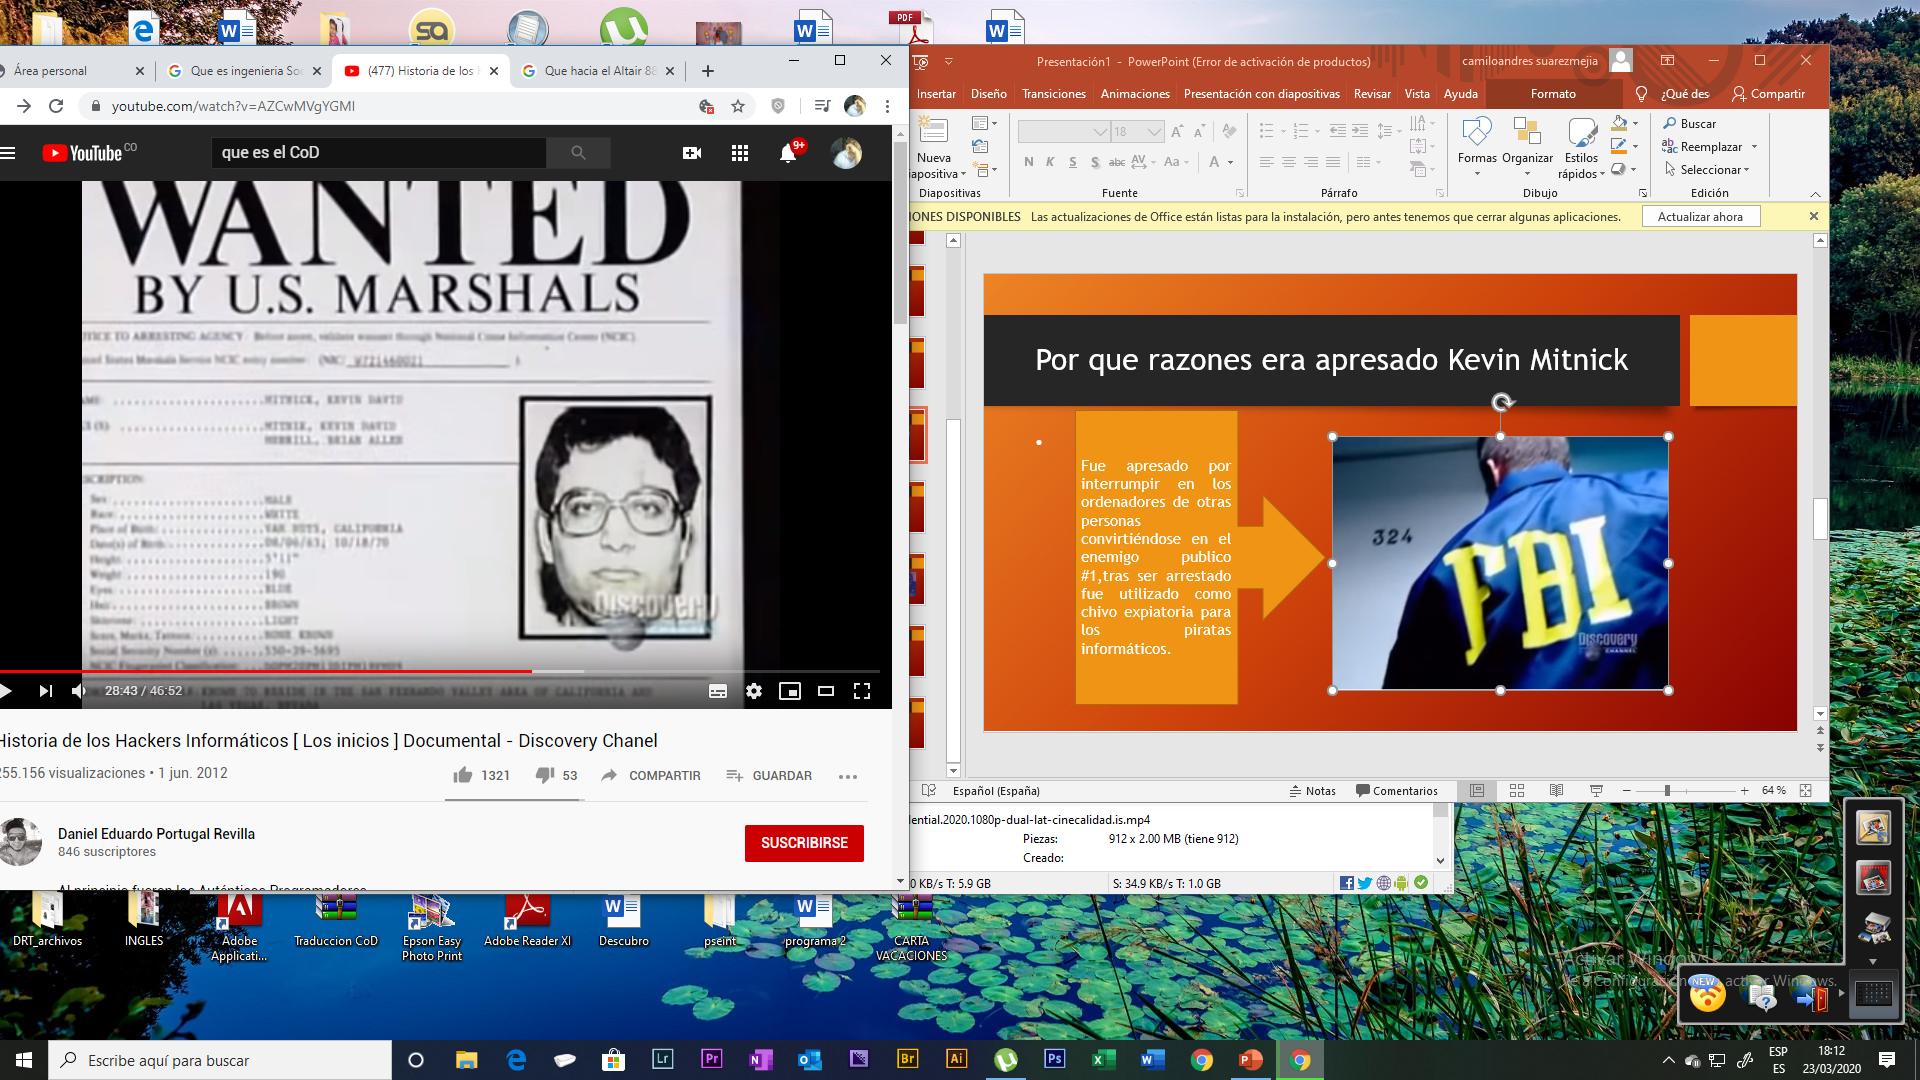Click the YouTube create video camera icon

691,153
